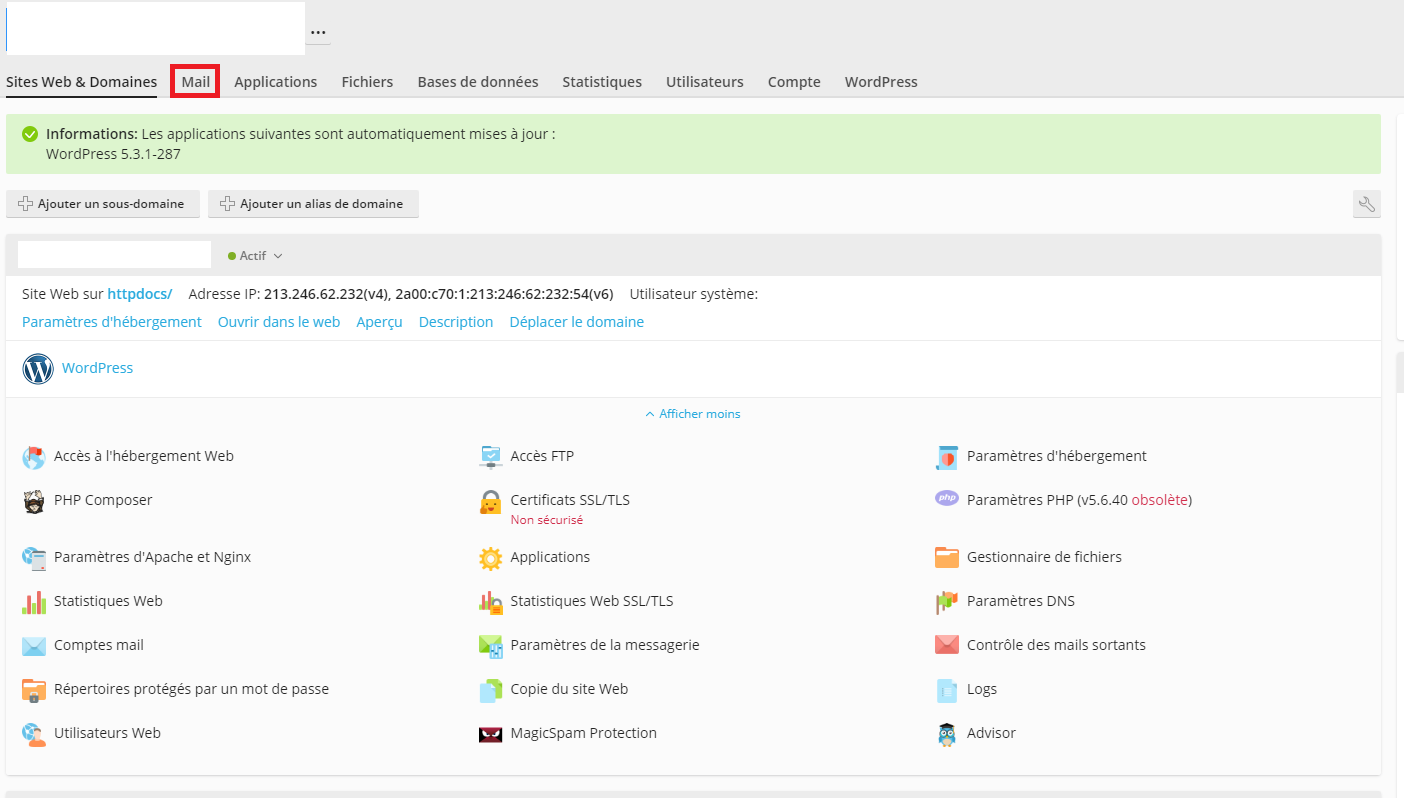Click the WordPress logo icon
The width and height of the screenshot is (1404, 798).
pos(38,369)
